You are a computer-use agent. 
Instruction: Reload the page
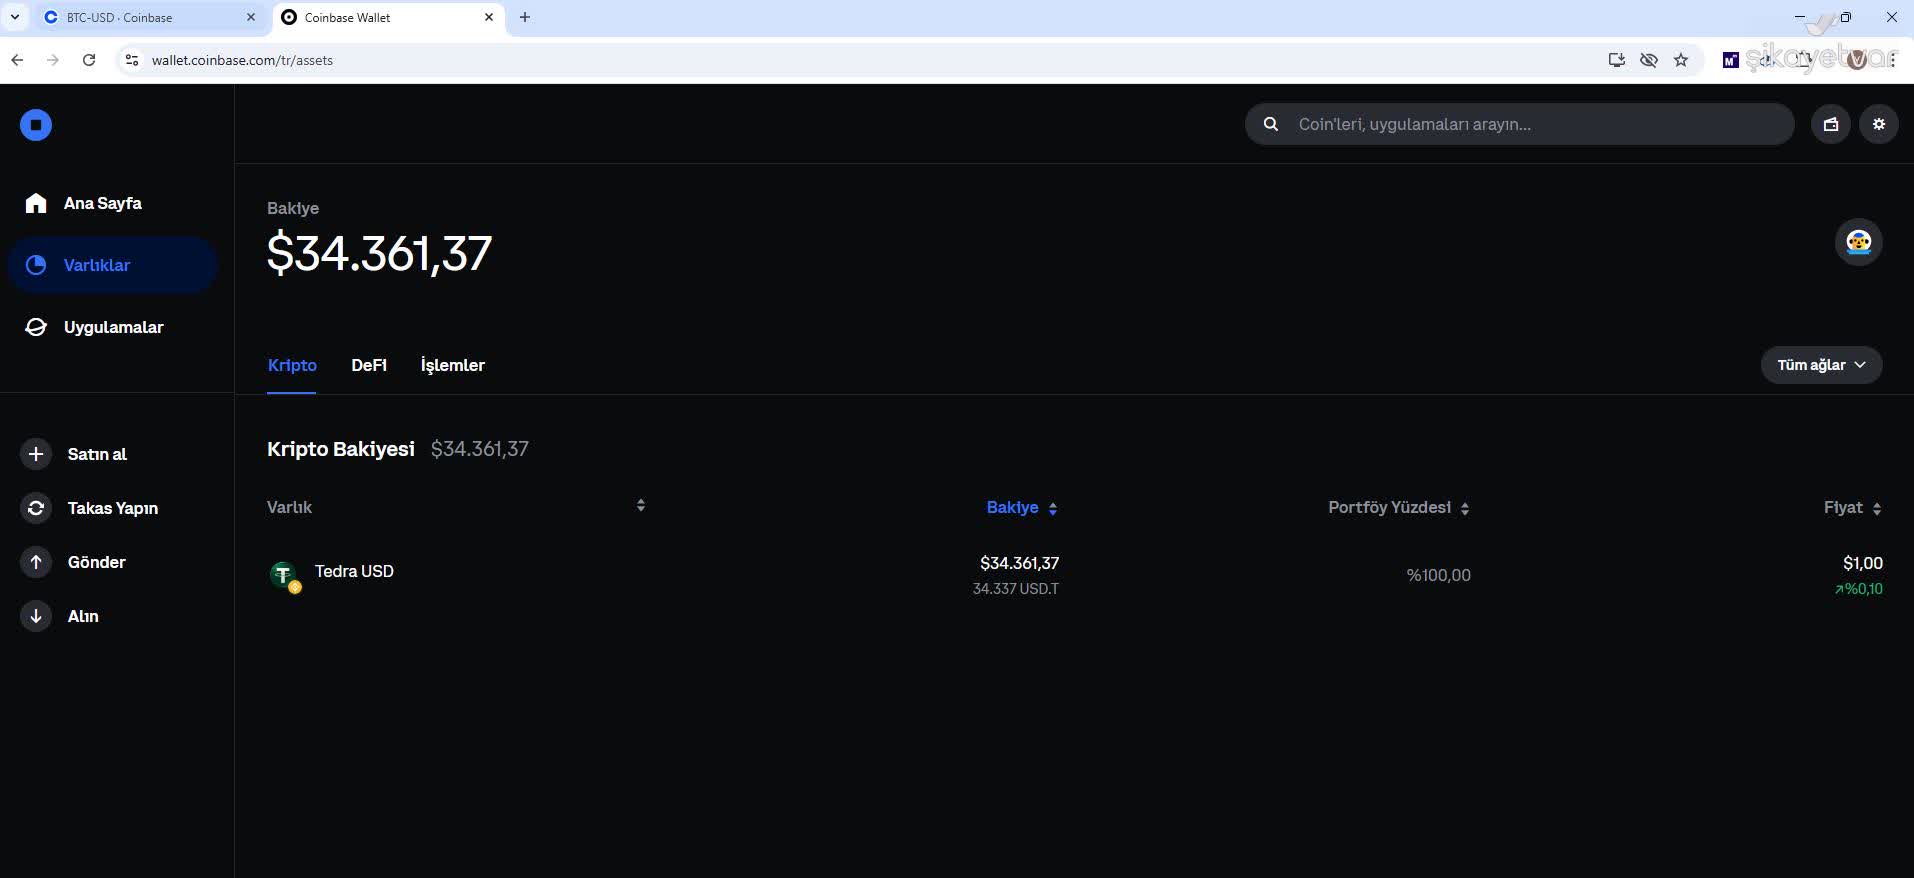[89, 60]
